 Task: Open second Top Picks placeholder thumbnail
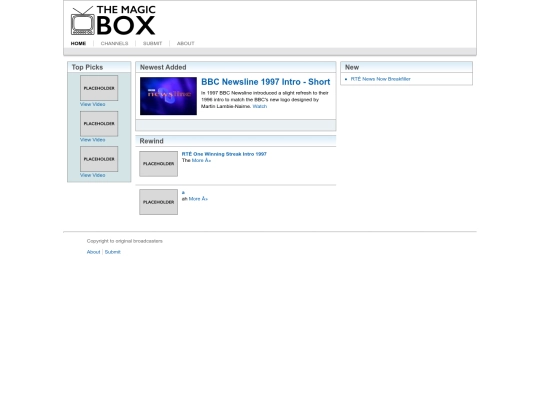point(99,124)
